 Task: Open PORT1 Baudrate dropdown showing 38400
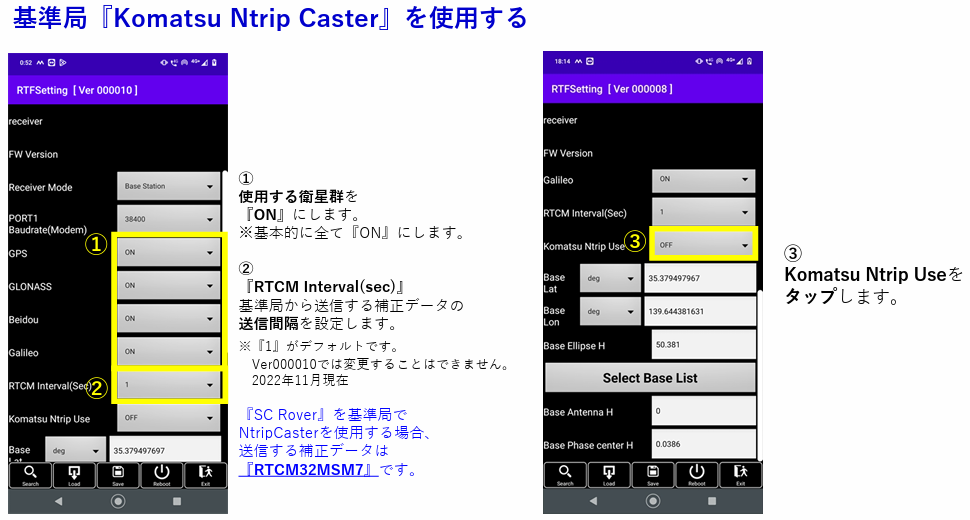click(168, 219)
